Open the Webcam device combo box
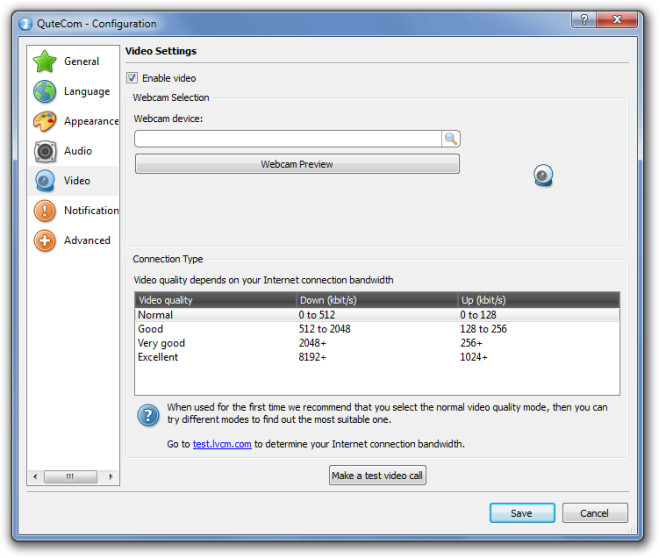 pyautogui.click(x=297, y=138)
